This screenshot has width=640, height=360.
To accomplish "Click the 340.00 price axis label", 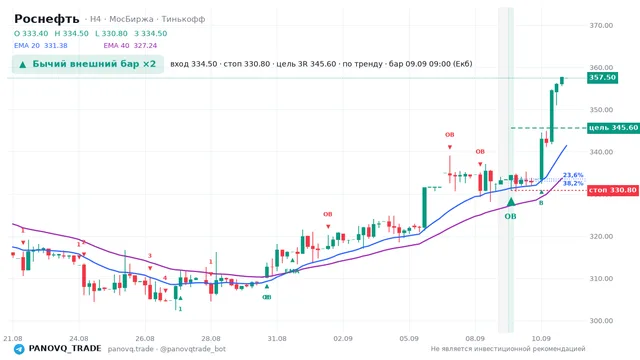I will (601, 152).
